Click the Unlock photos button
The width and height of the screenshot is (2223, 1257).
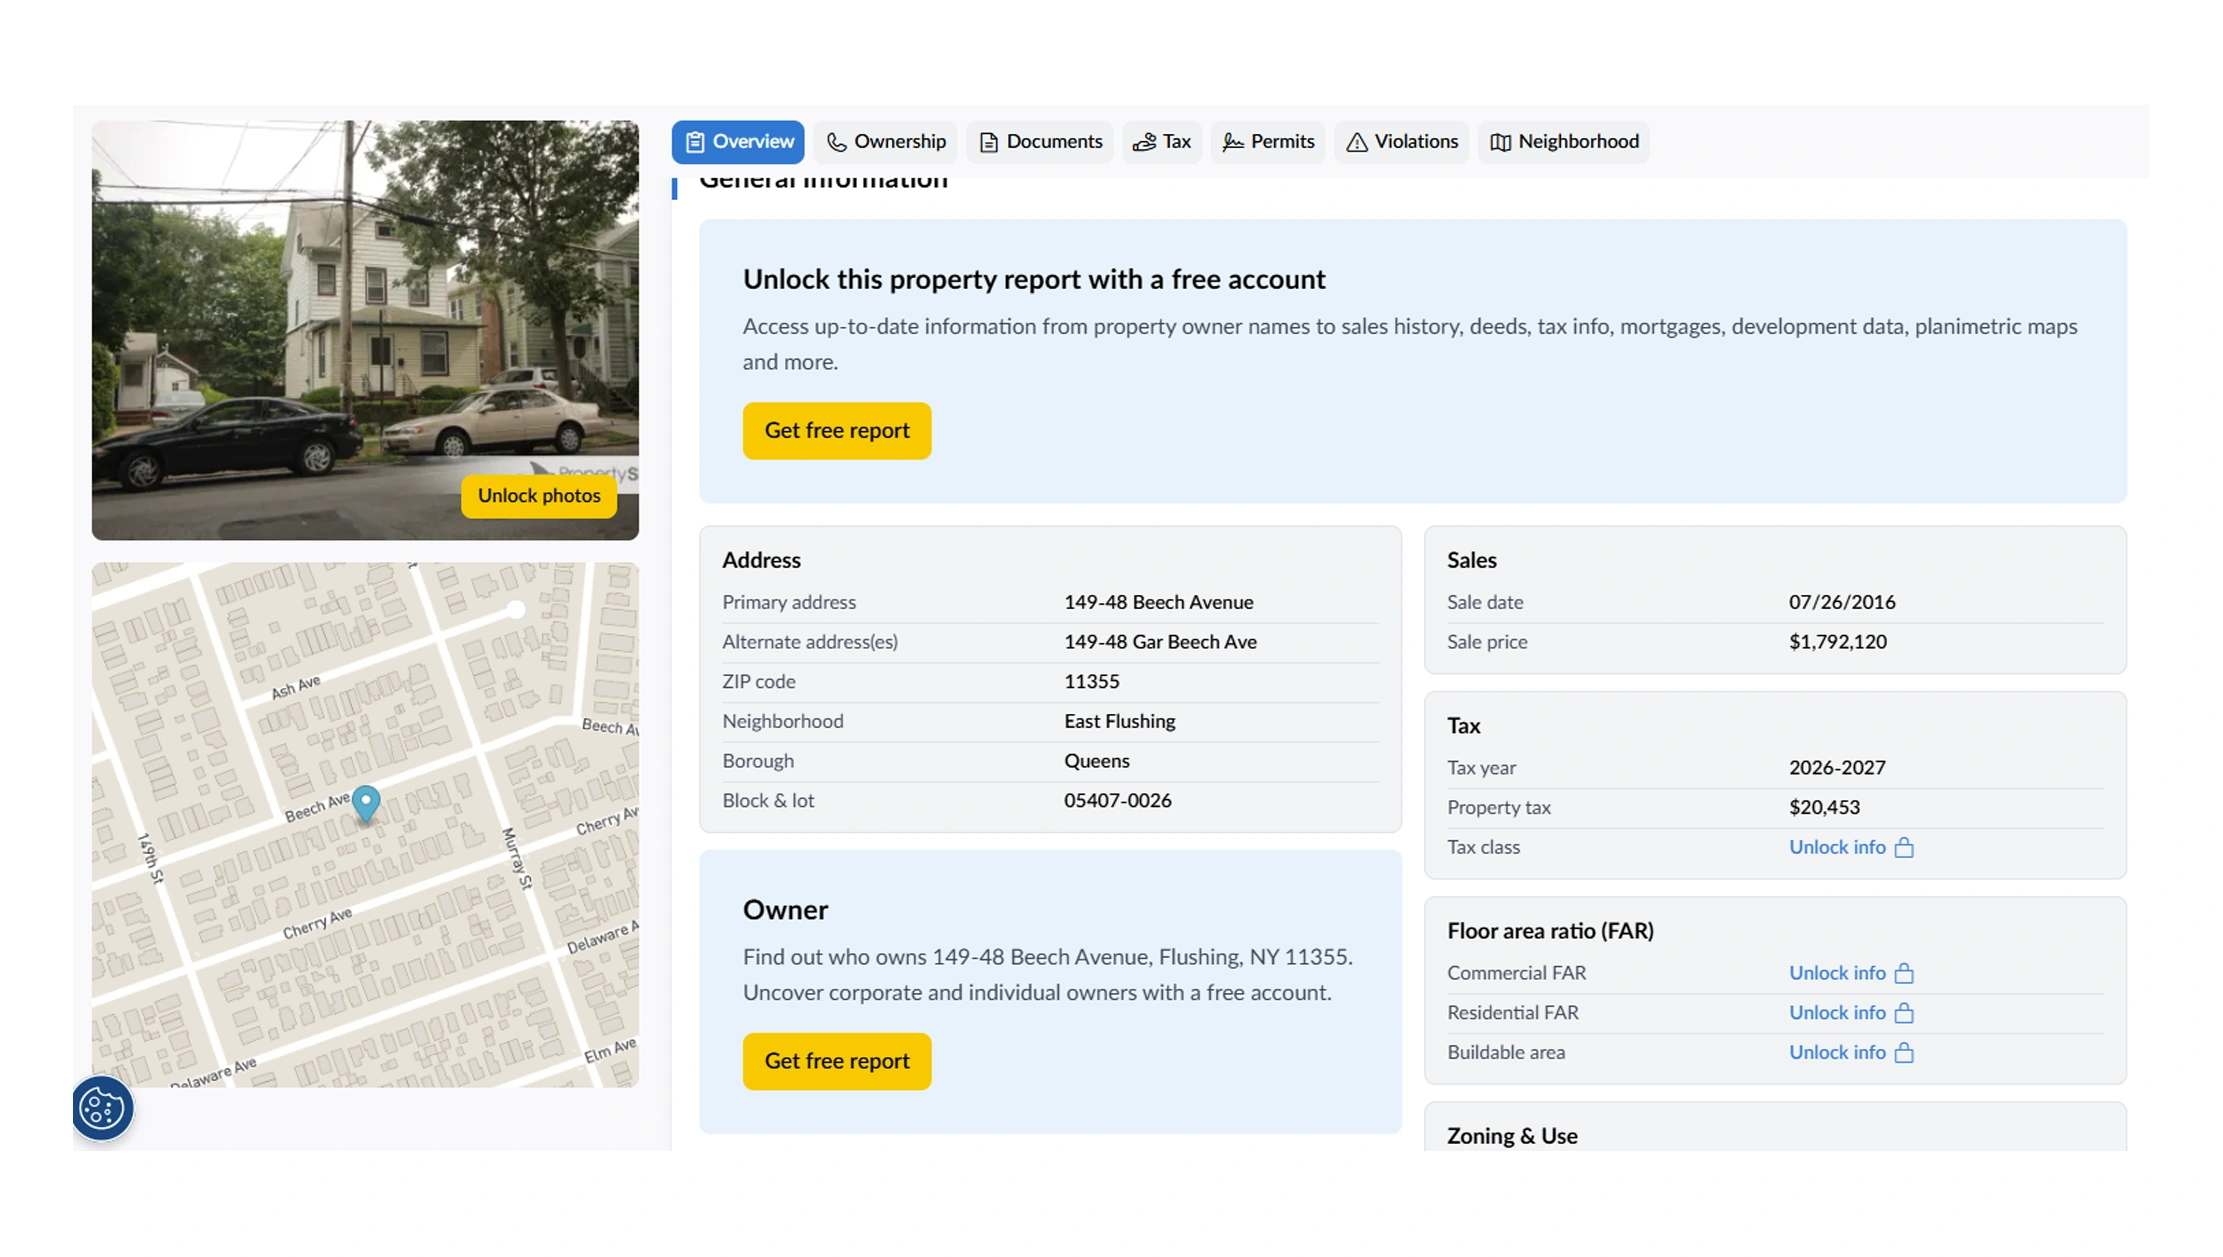(539, 496)
